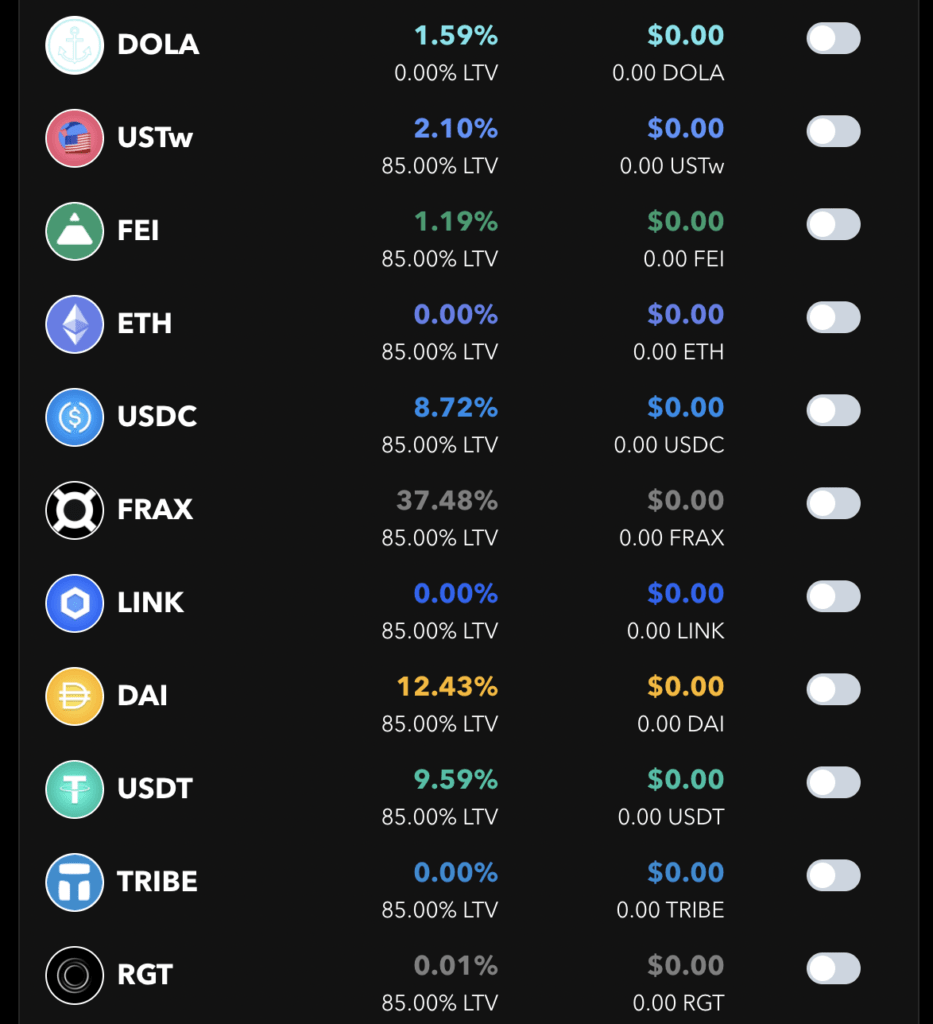Click the green FEI triangle icon
Viewport: 933px width, 1024px height.
(x=74, y=231)
